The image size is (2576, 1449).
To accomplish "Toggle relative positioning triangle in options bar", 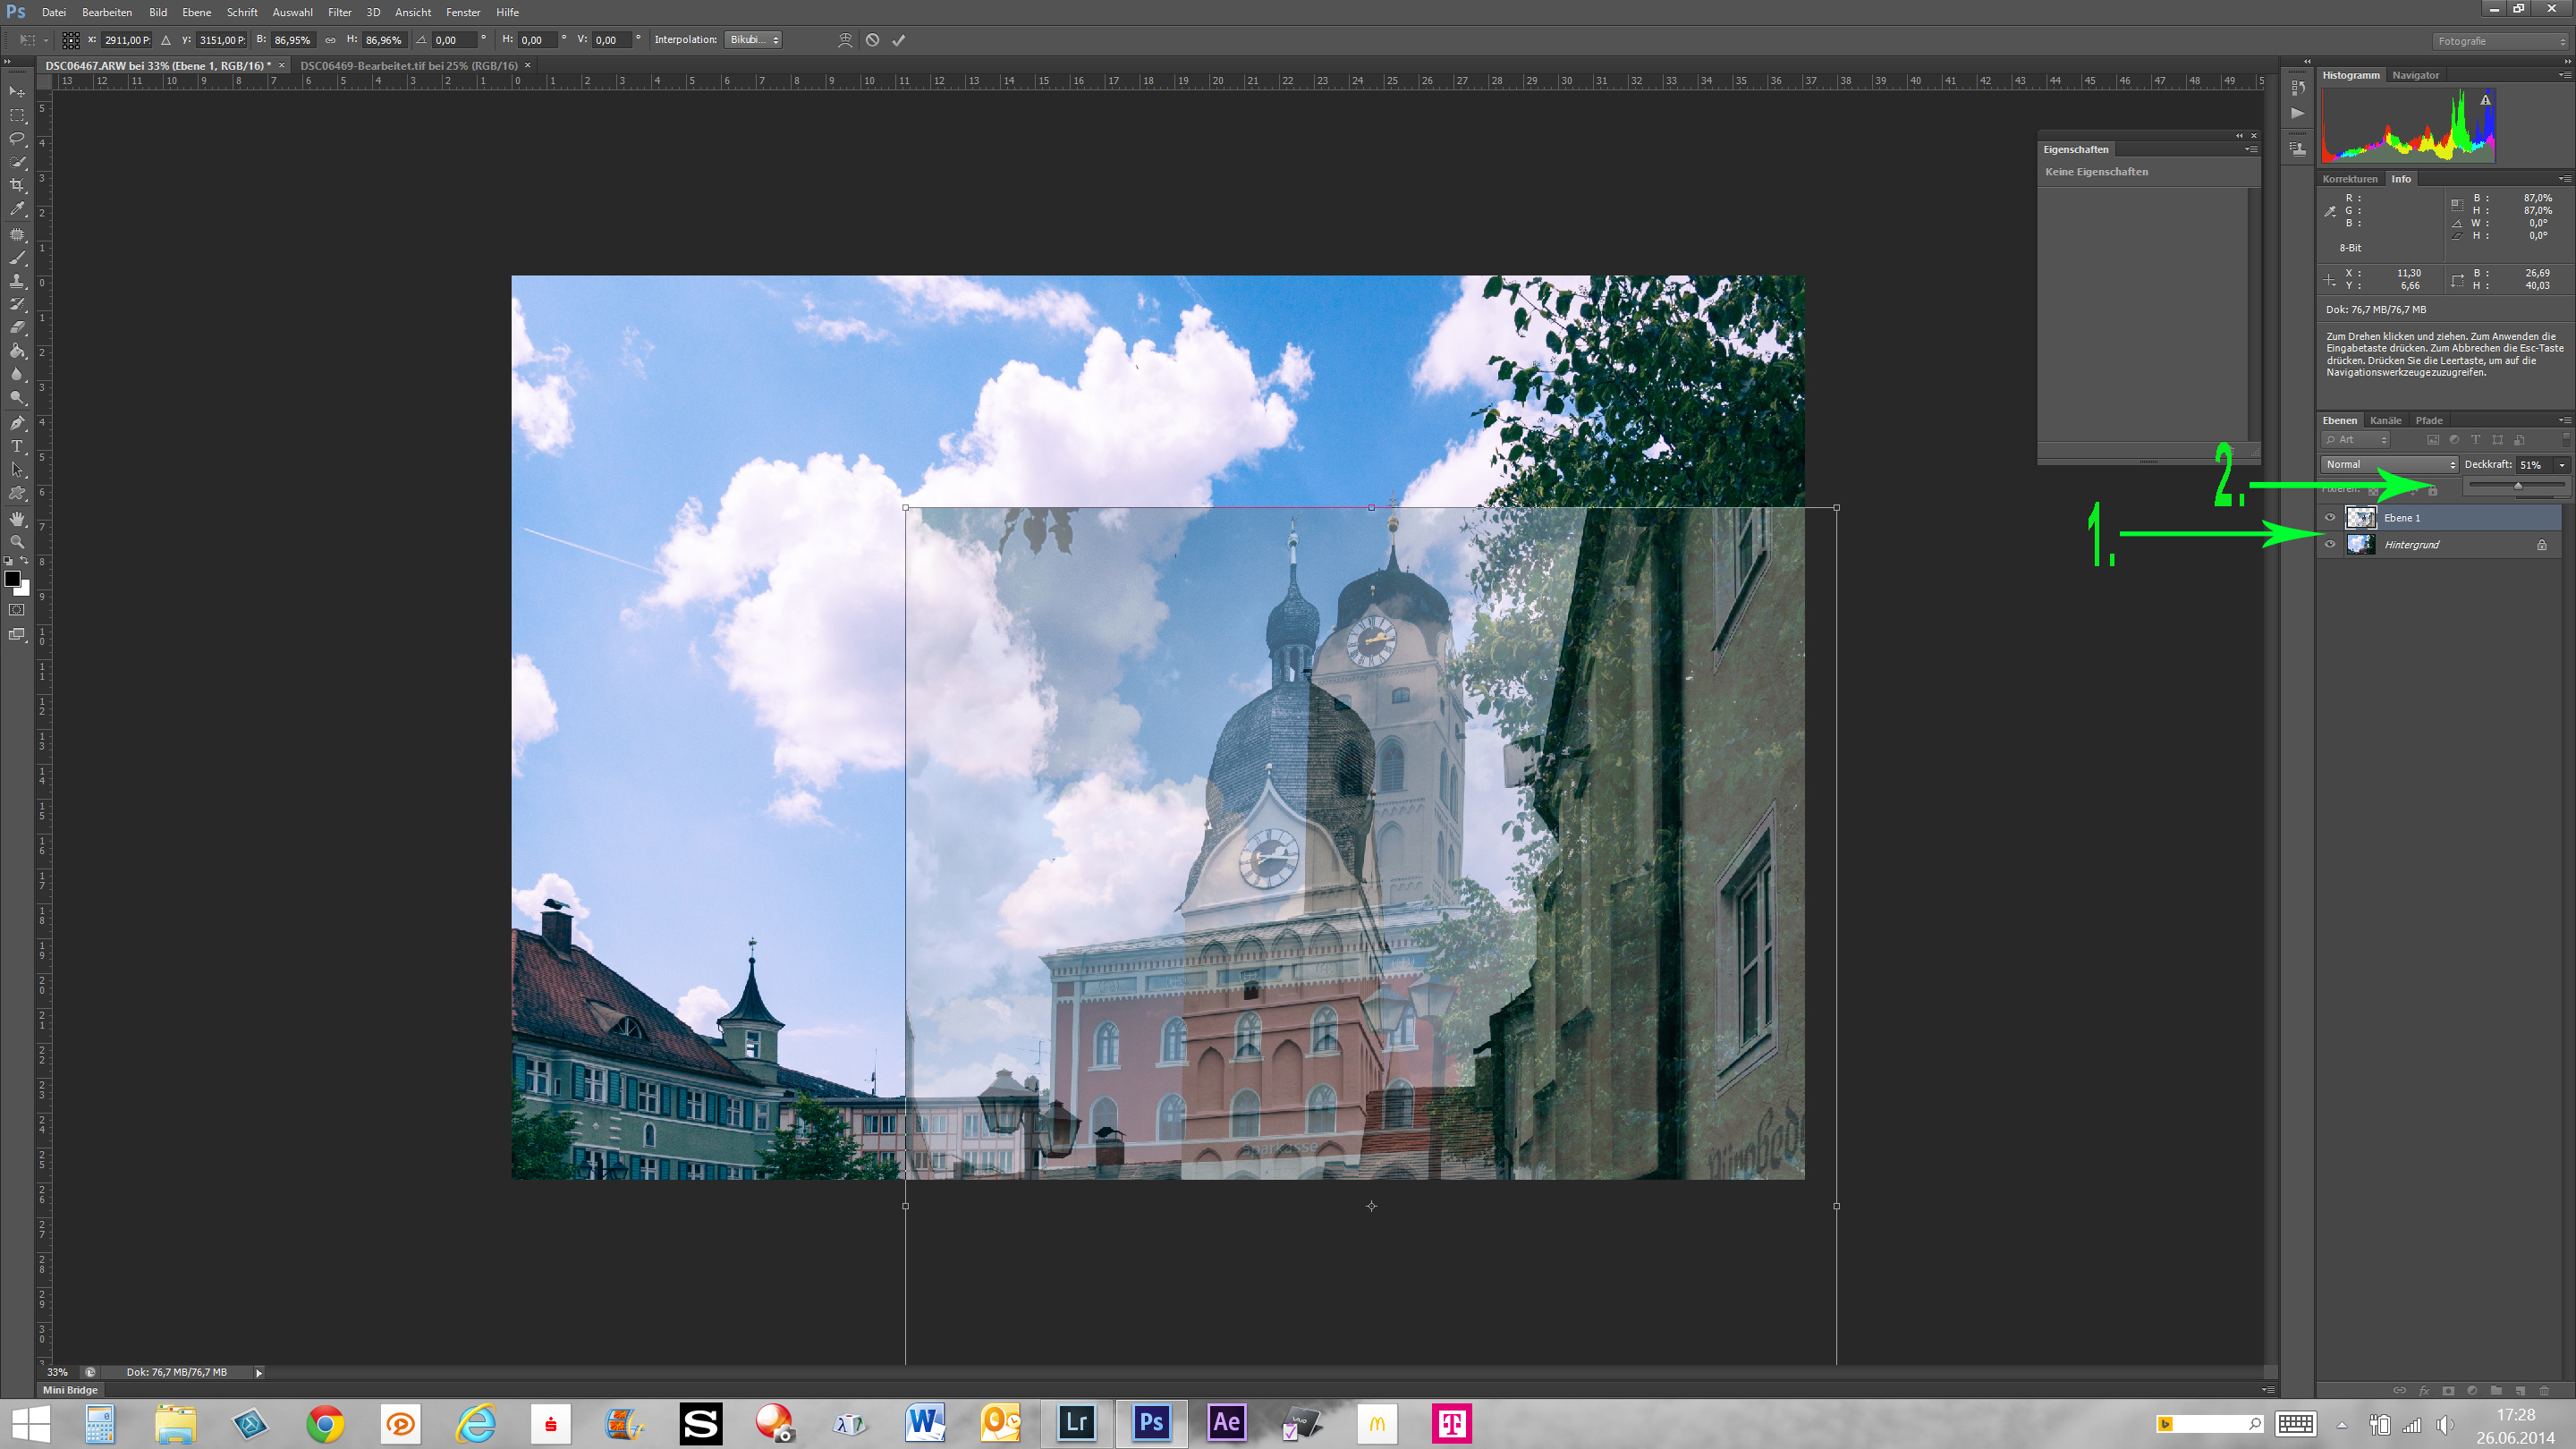I will [x=166, y=40].
